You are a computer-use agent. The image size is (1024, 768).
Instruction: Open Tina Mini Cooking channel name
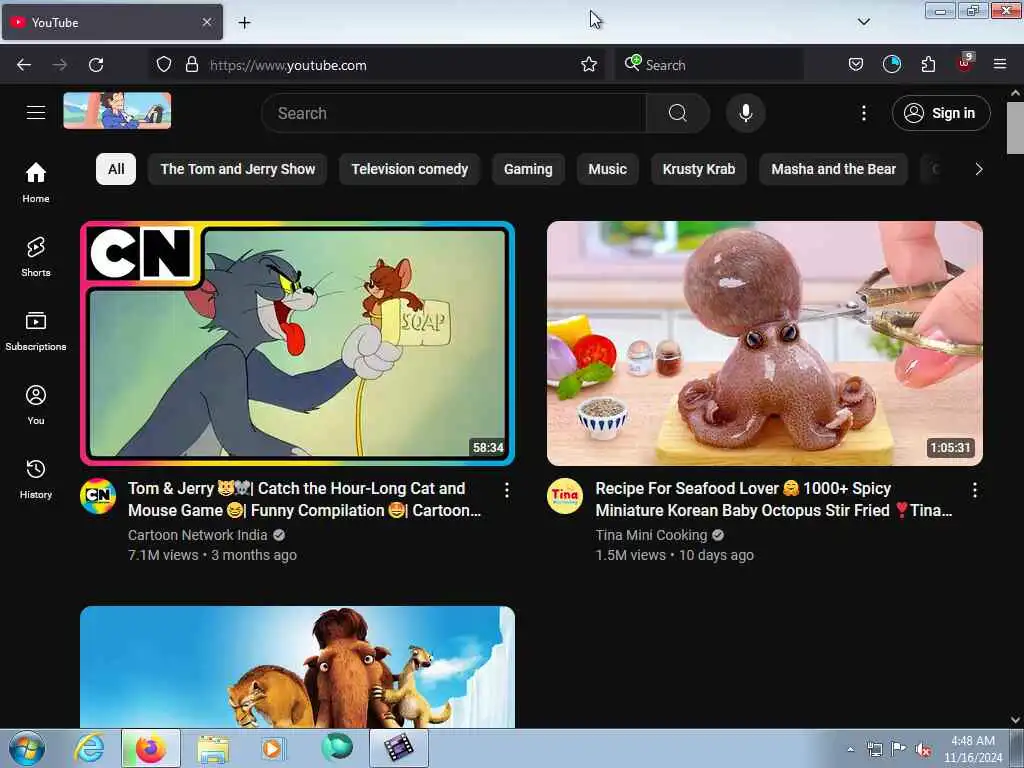[x=651, y=535]
